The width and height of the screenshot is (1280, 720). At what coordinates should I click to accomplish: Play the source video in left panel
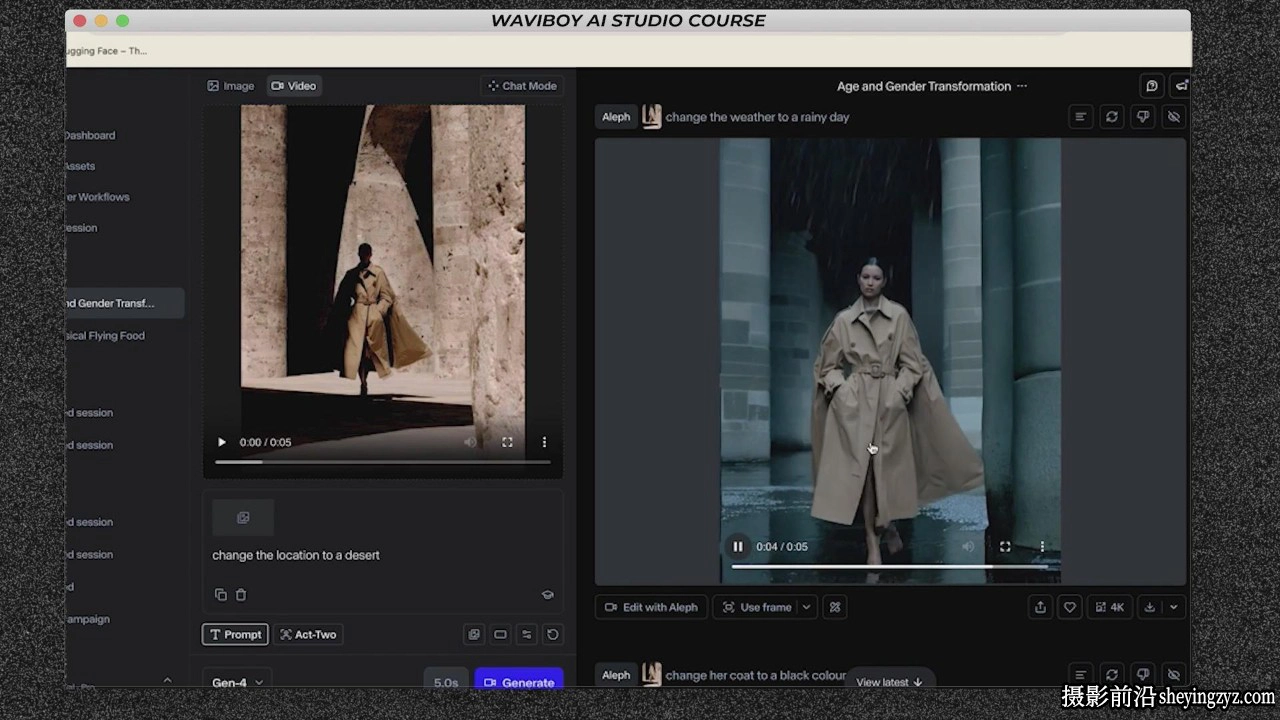222,442
